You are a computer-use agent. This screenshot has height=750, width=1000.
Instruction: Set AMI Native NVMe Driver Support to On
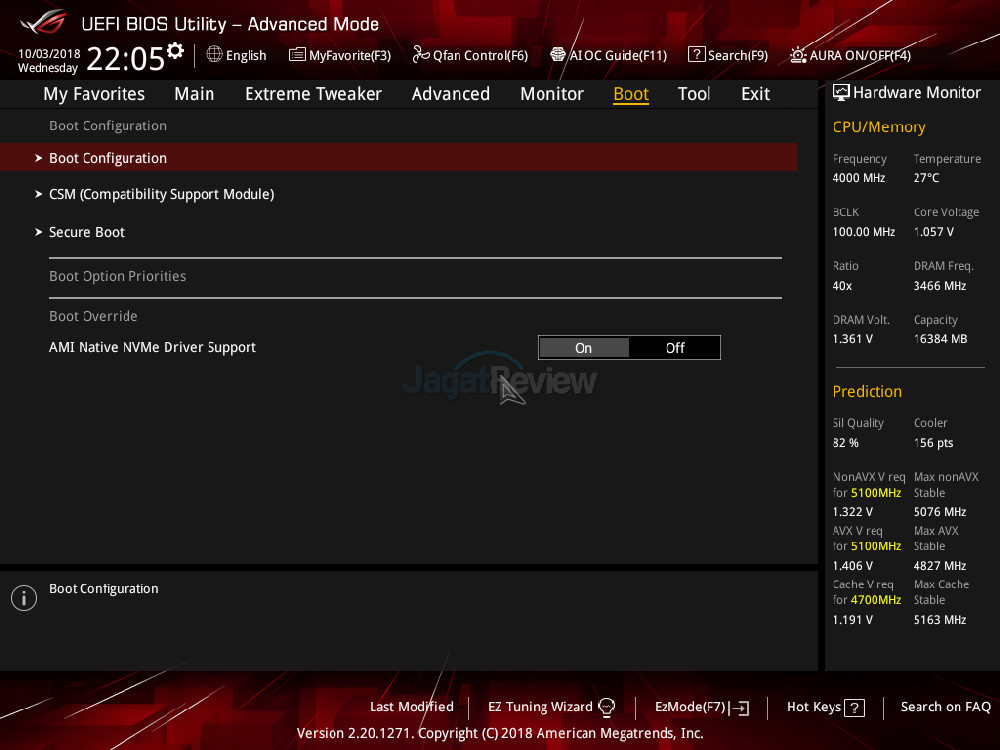point(584,348)
